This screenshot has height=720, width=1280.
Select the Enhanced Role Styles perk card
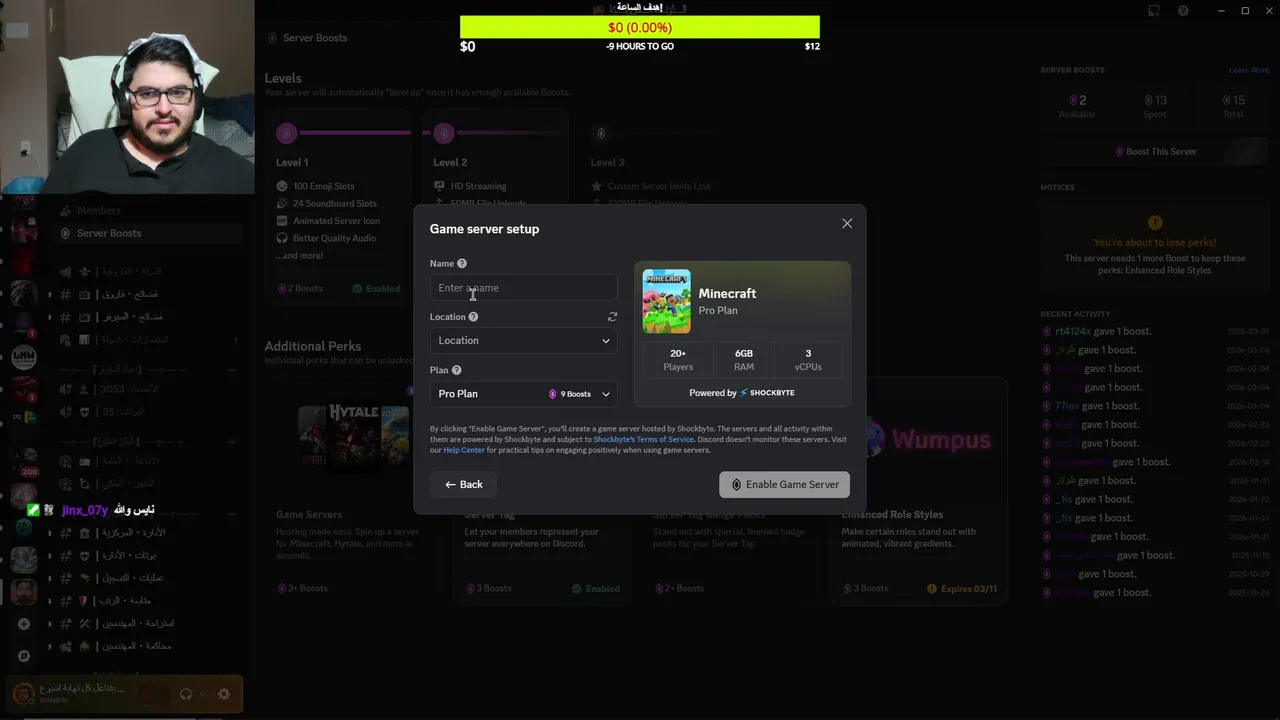tap(919, 493)
